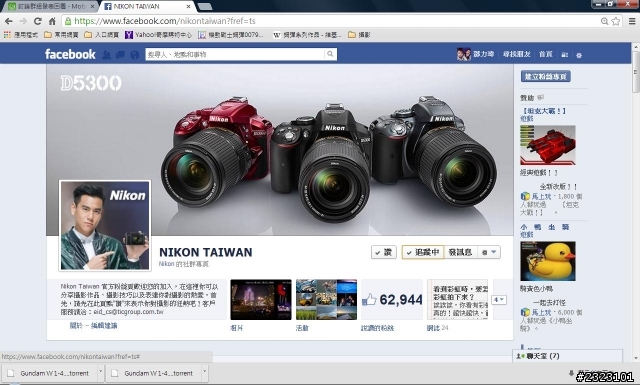Click the thumbs-up likes icon beside 62,944

coord(369,300)
